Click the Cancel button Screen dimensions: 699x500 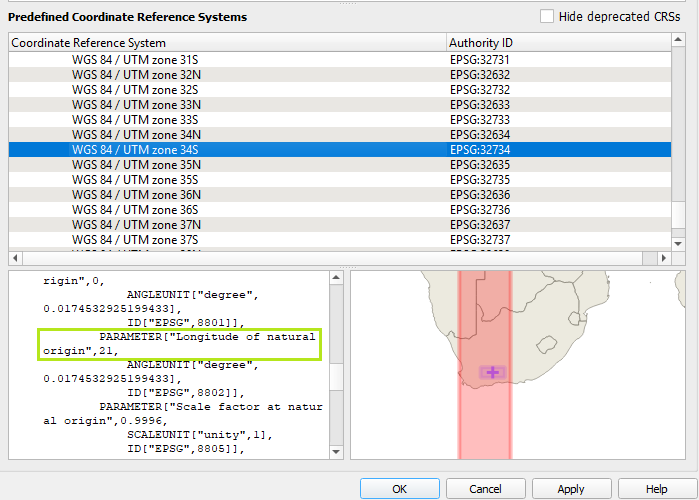485,489
